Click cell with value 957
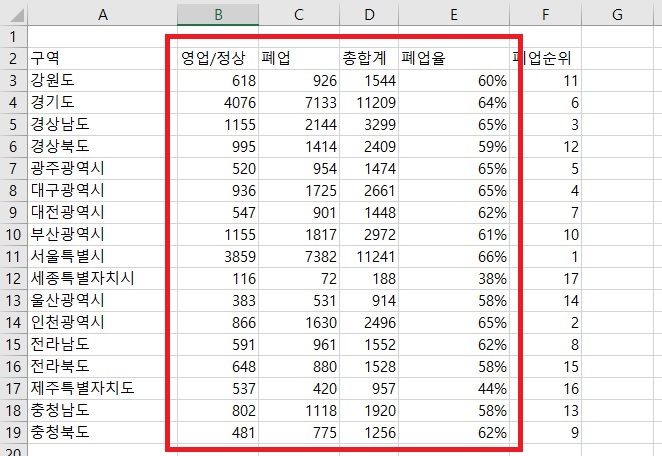The image size is (662, 456). pyautogui.click(x=369, y=388)
